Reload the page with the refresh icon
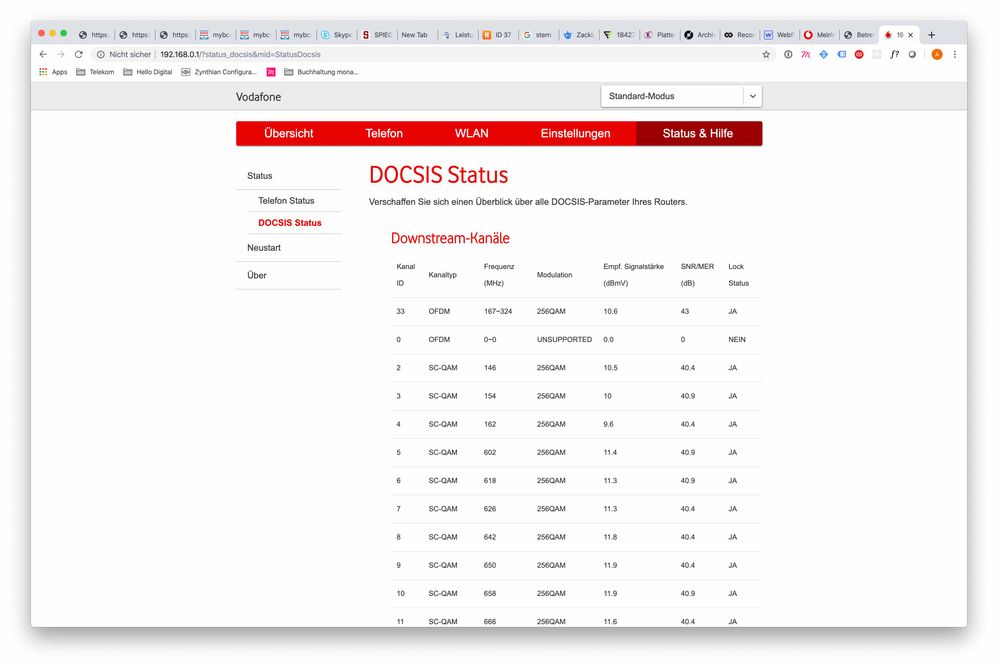The height and width of the screenshot is (668, 998). tap(78, 55)
